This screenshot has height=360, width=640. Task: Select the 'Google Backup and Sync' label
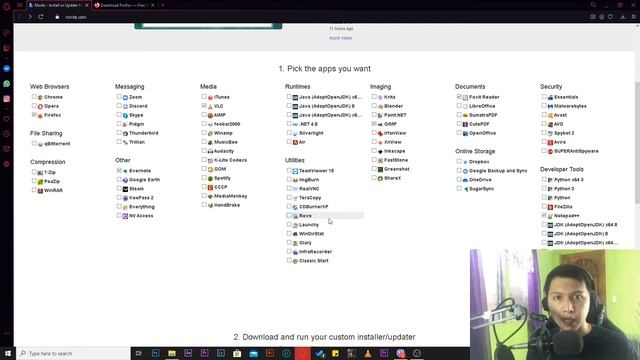498,171
